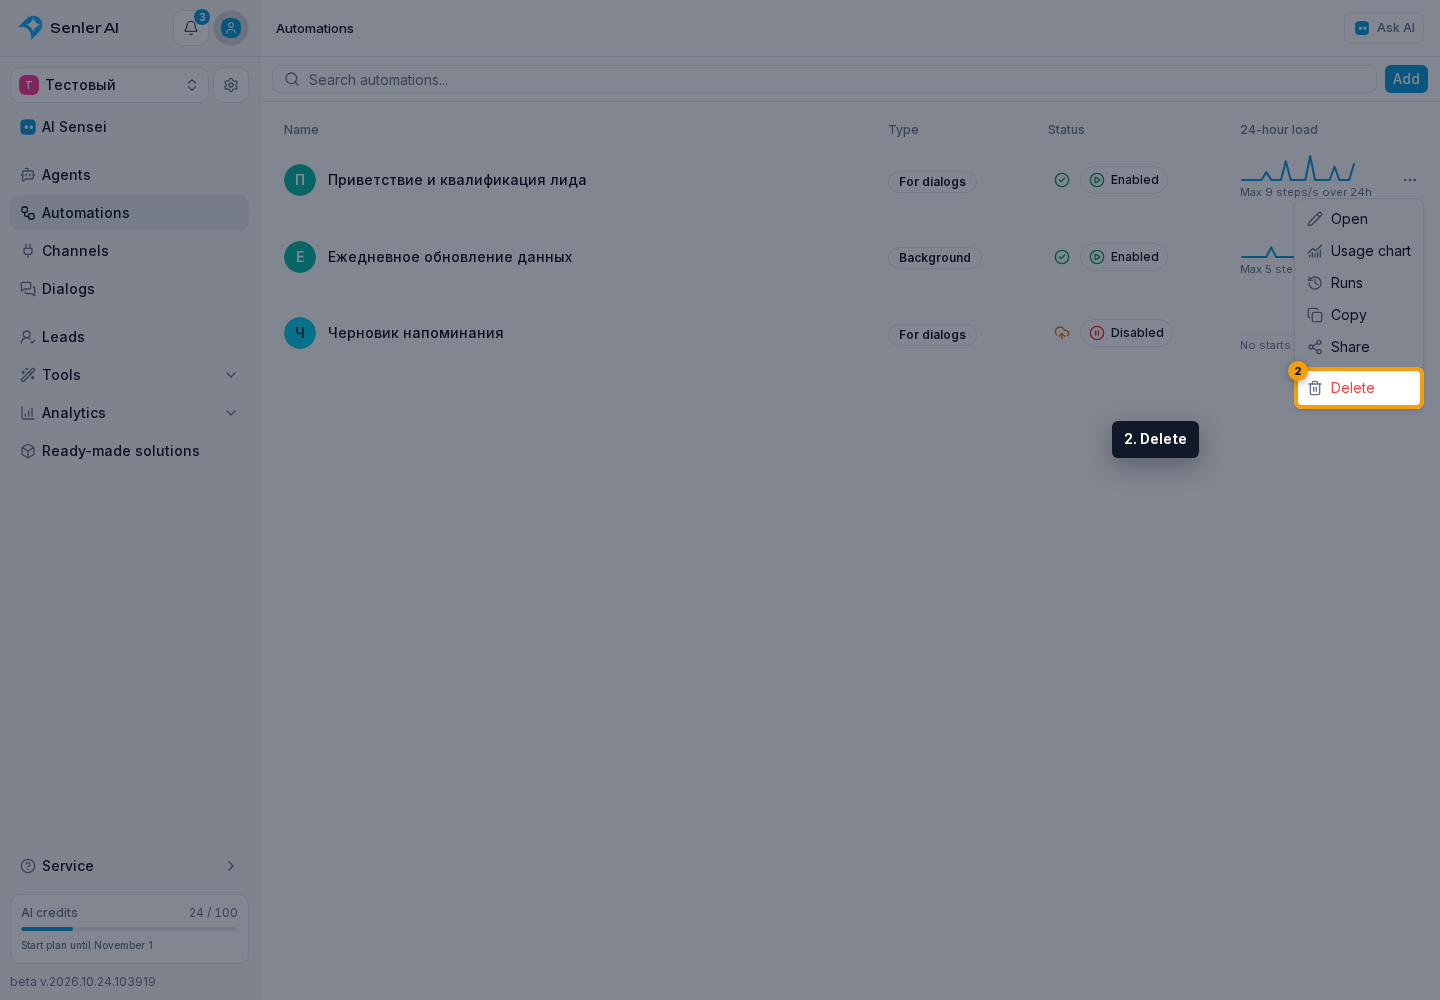Image resolution: width=1440 pixels, height=1000 pixels.
Task: Click the 24-hour load chart of Приветствие
Action: pyautogui.click(x=1298, y=168)
